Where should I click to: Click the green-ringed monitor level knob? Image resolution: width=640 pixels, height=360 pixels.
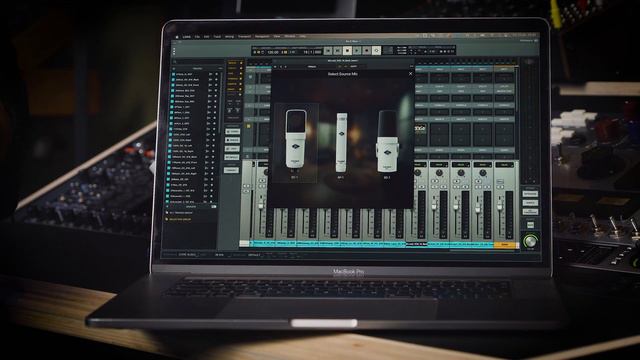click(x=530, y=241)
